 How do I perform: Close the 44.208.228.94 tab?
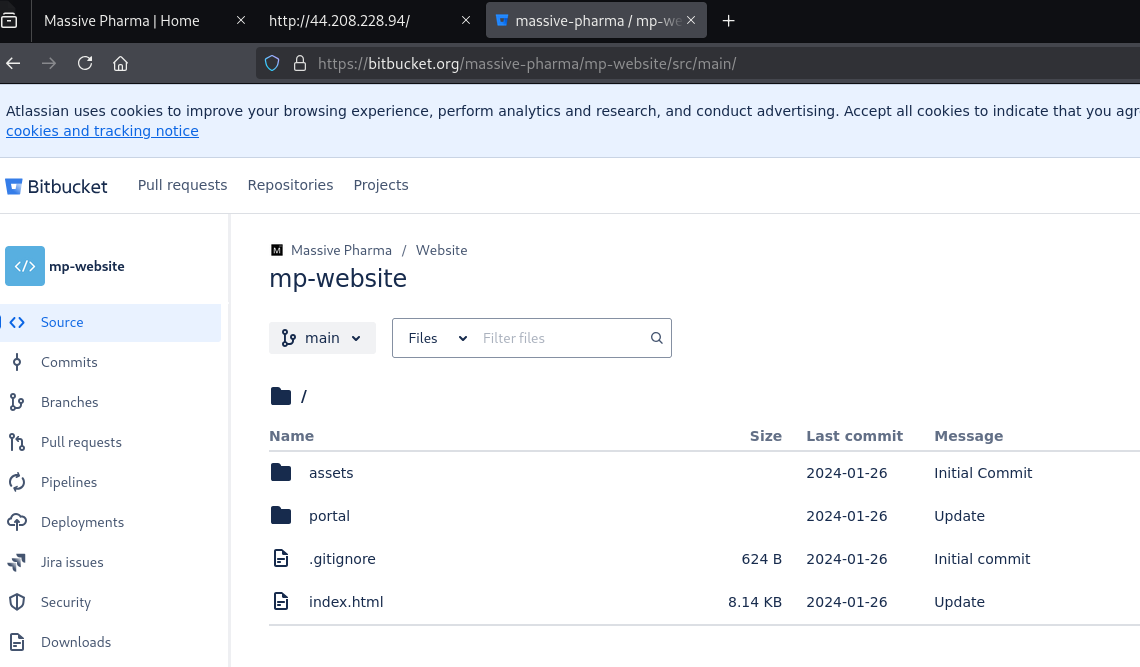pos(466,21)
